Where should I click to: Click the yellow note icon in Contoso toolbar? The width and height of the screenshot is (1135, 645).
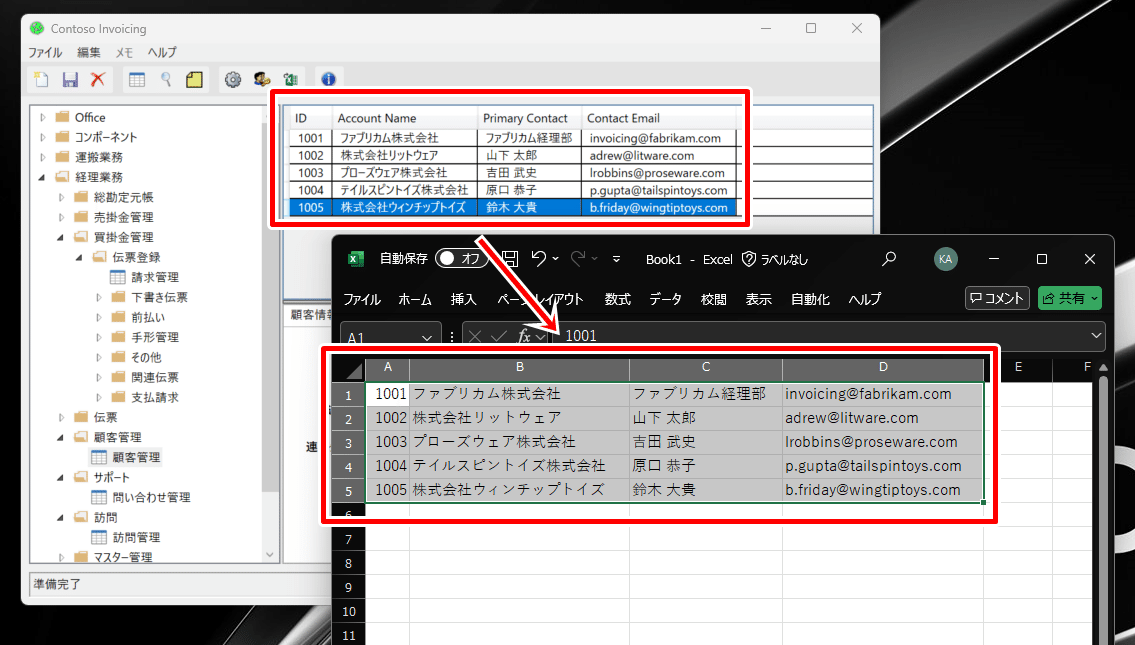pos(194,80)
